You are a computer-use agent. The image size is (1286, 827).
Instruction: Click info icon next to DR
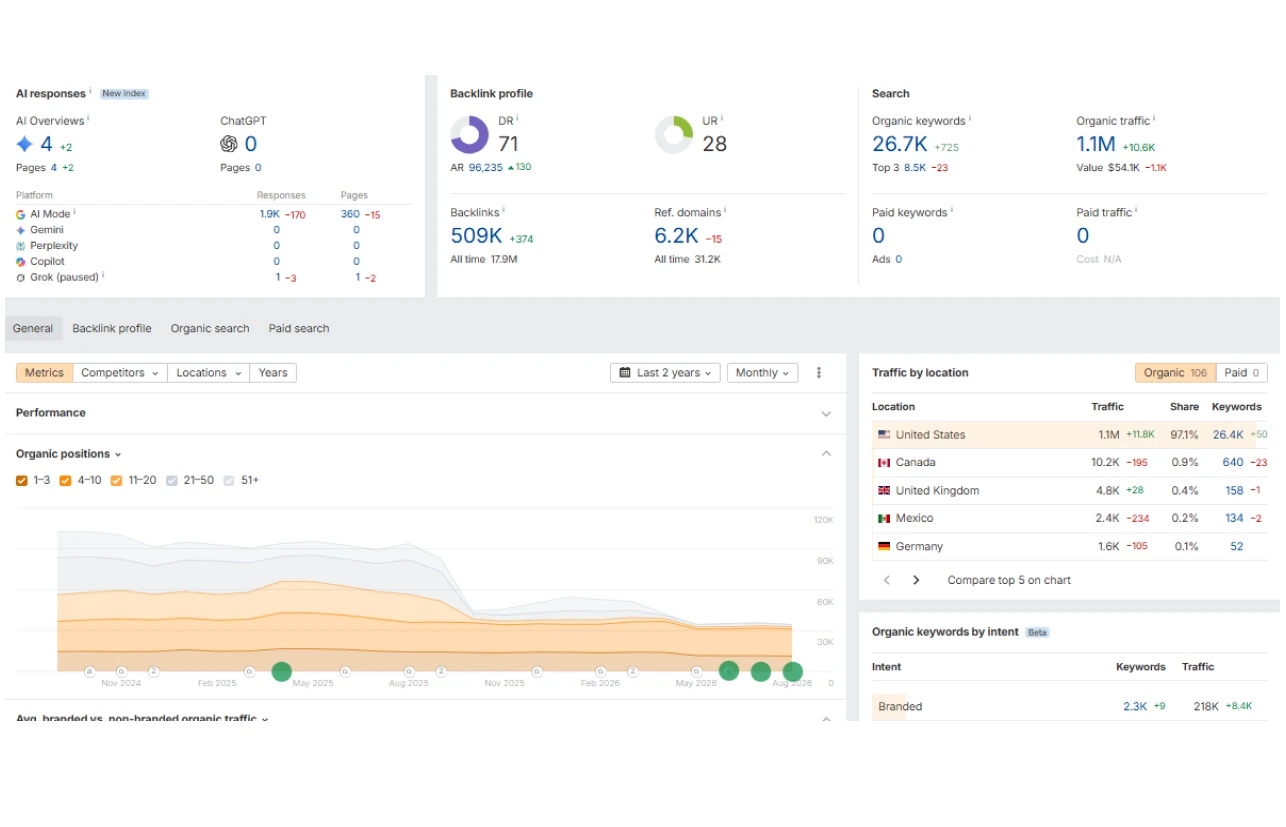click(x=518, y=118)
